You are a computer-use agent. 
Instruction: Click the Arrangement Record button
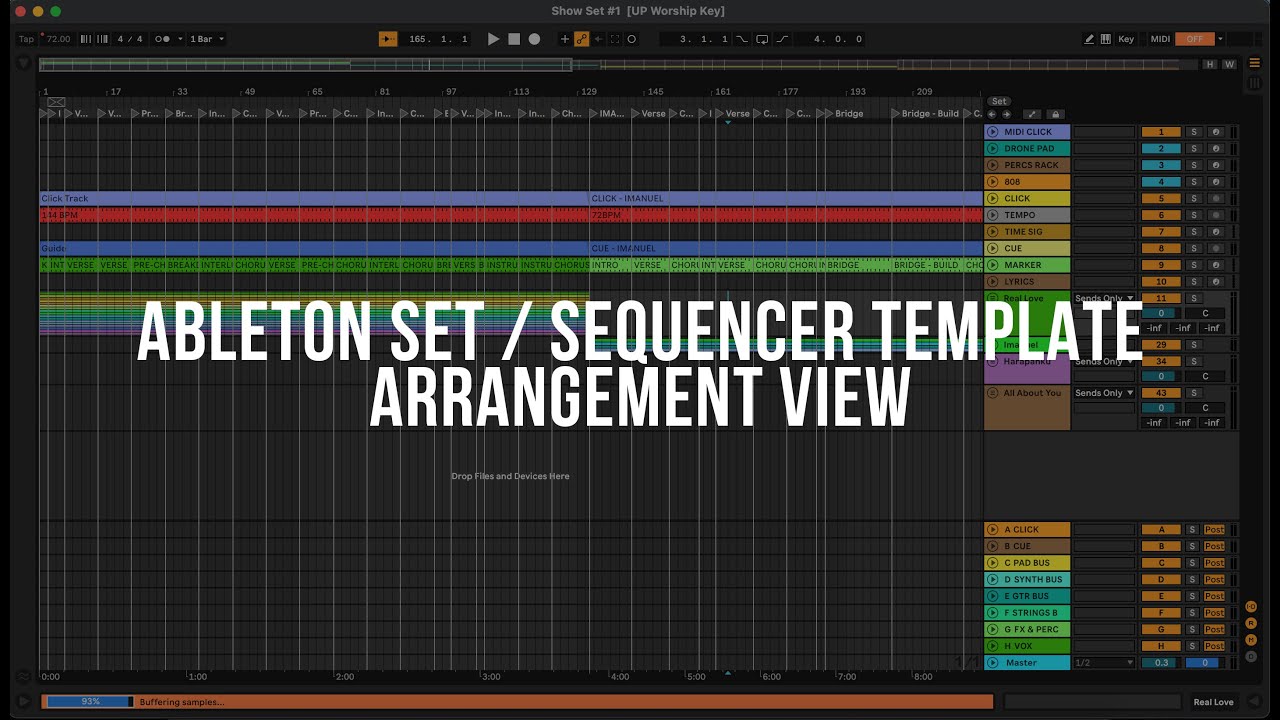tap(534, 39)
